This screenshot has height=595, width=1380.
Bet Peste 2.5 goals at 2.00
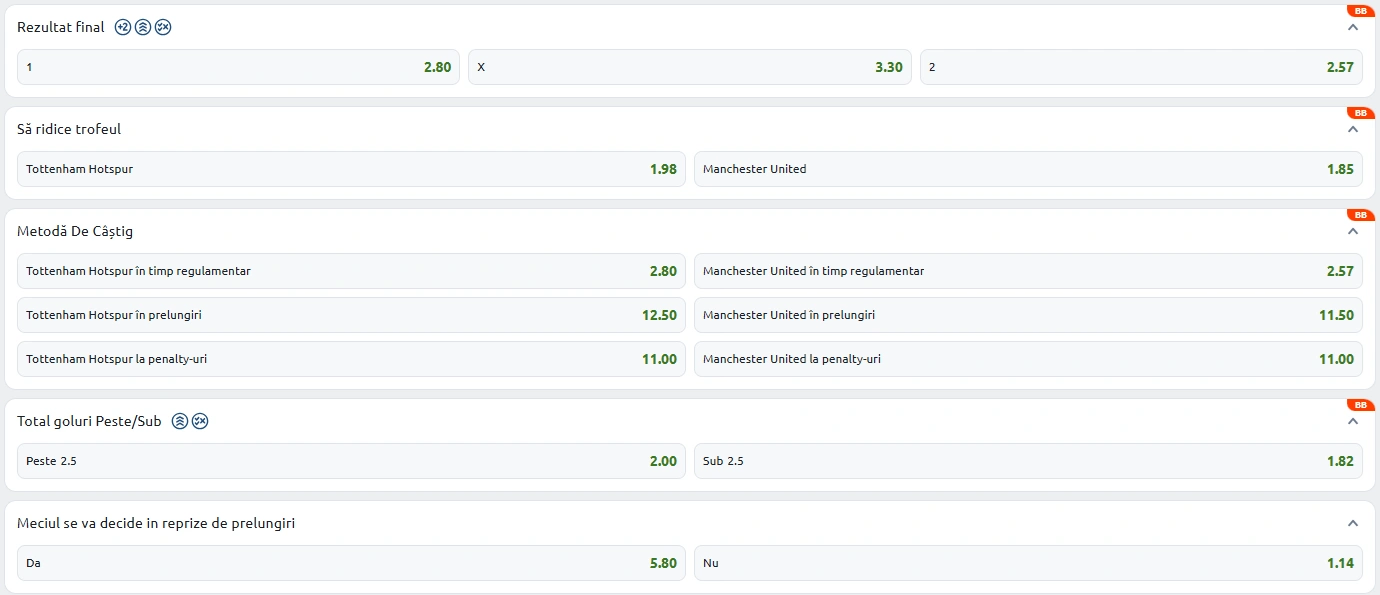point(352,461)
